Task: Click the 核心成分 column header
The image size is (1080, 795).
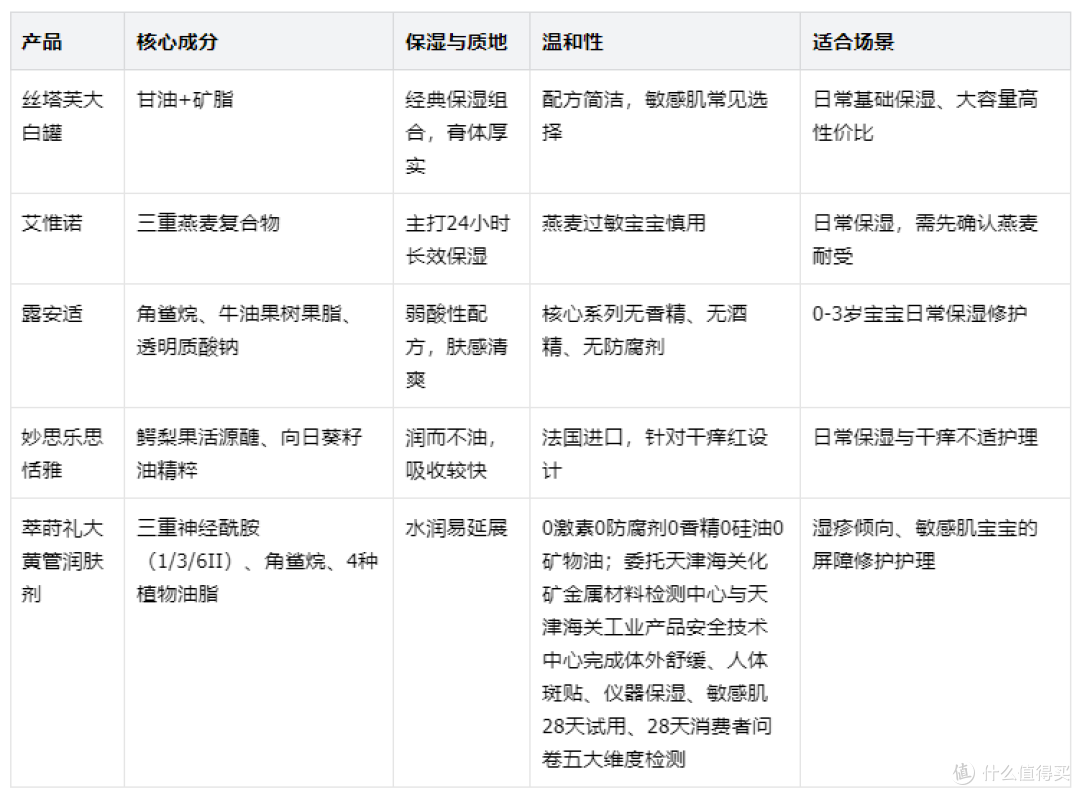Action: click(x=258, y=42)
